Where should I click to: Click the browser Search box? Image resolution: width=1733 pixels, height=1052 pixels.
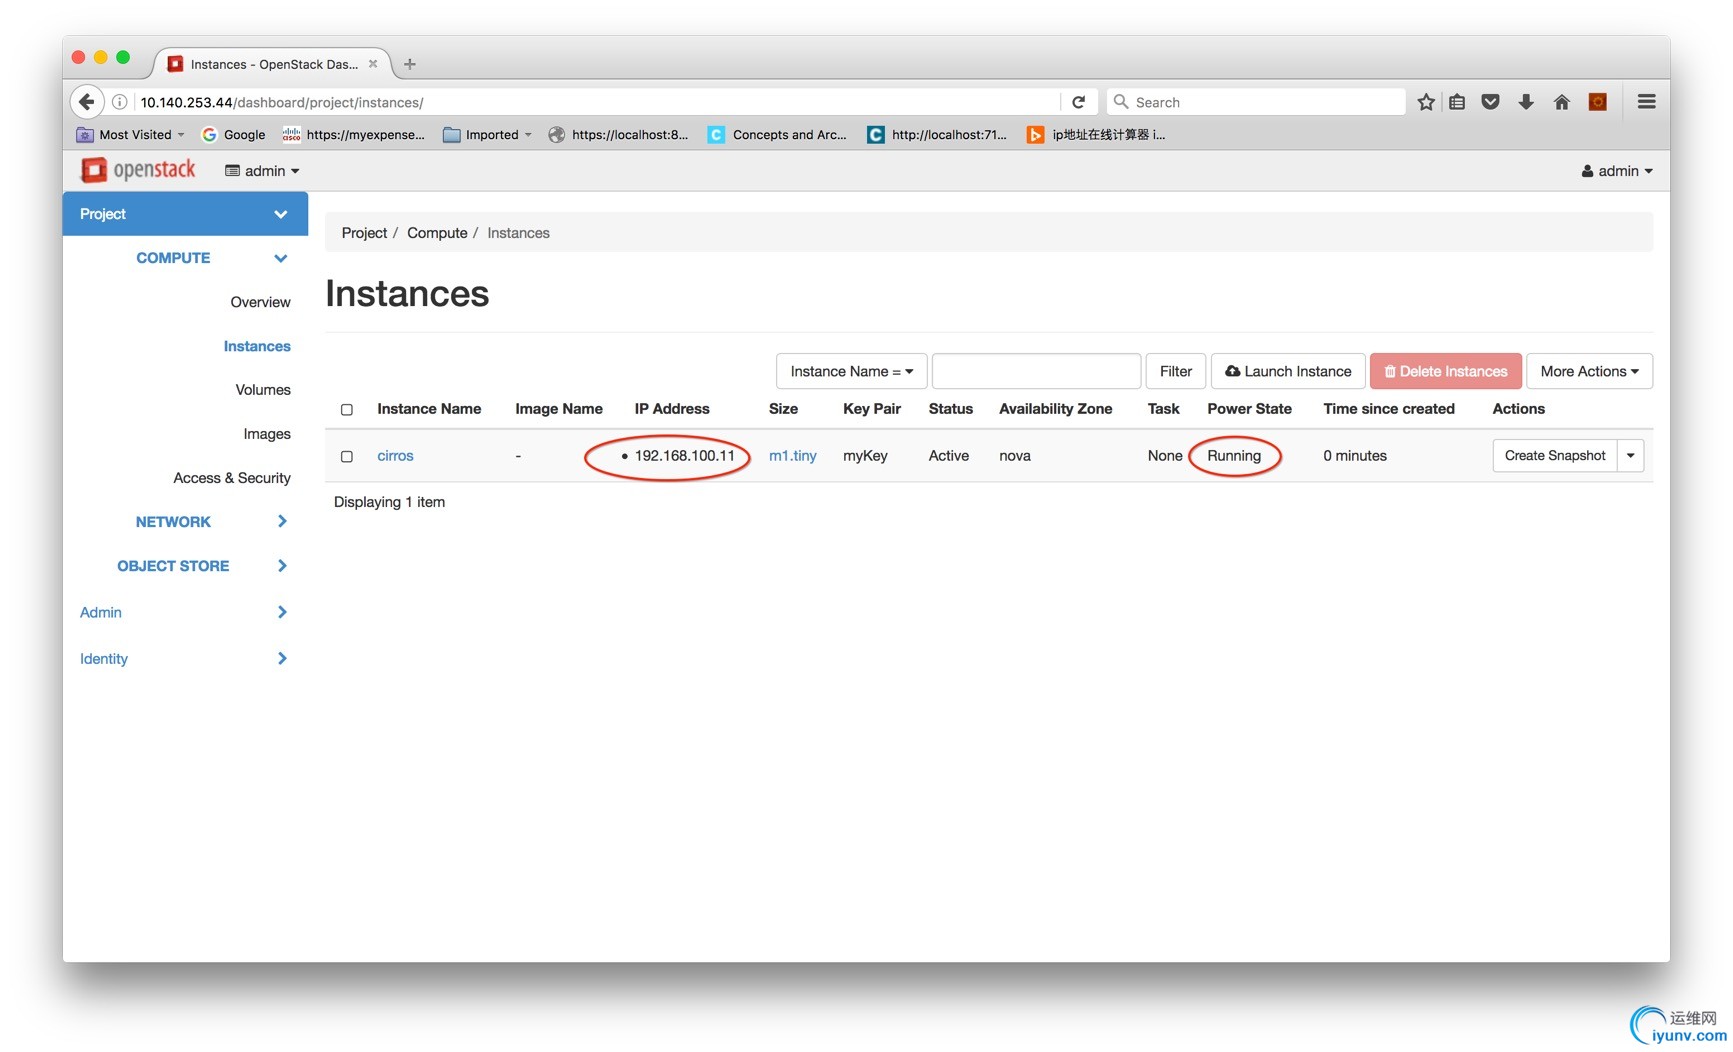1256,102
